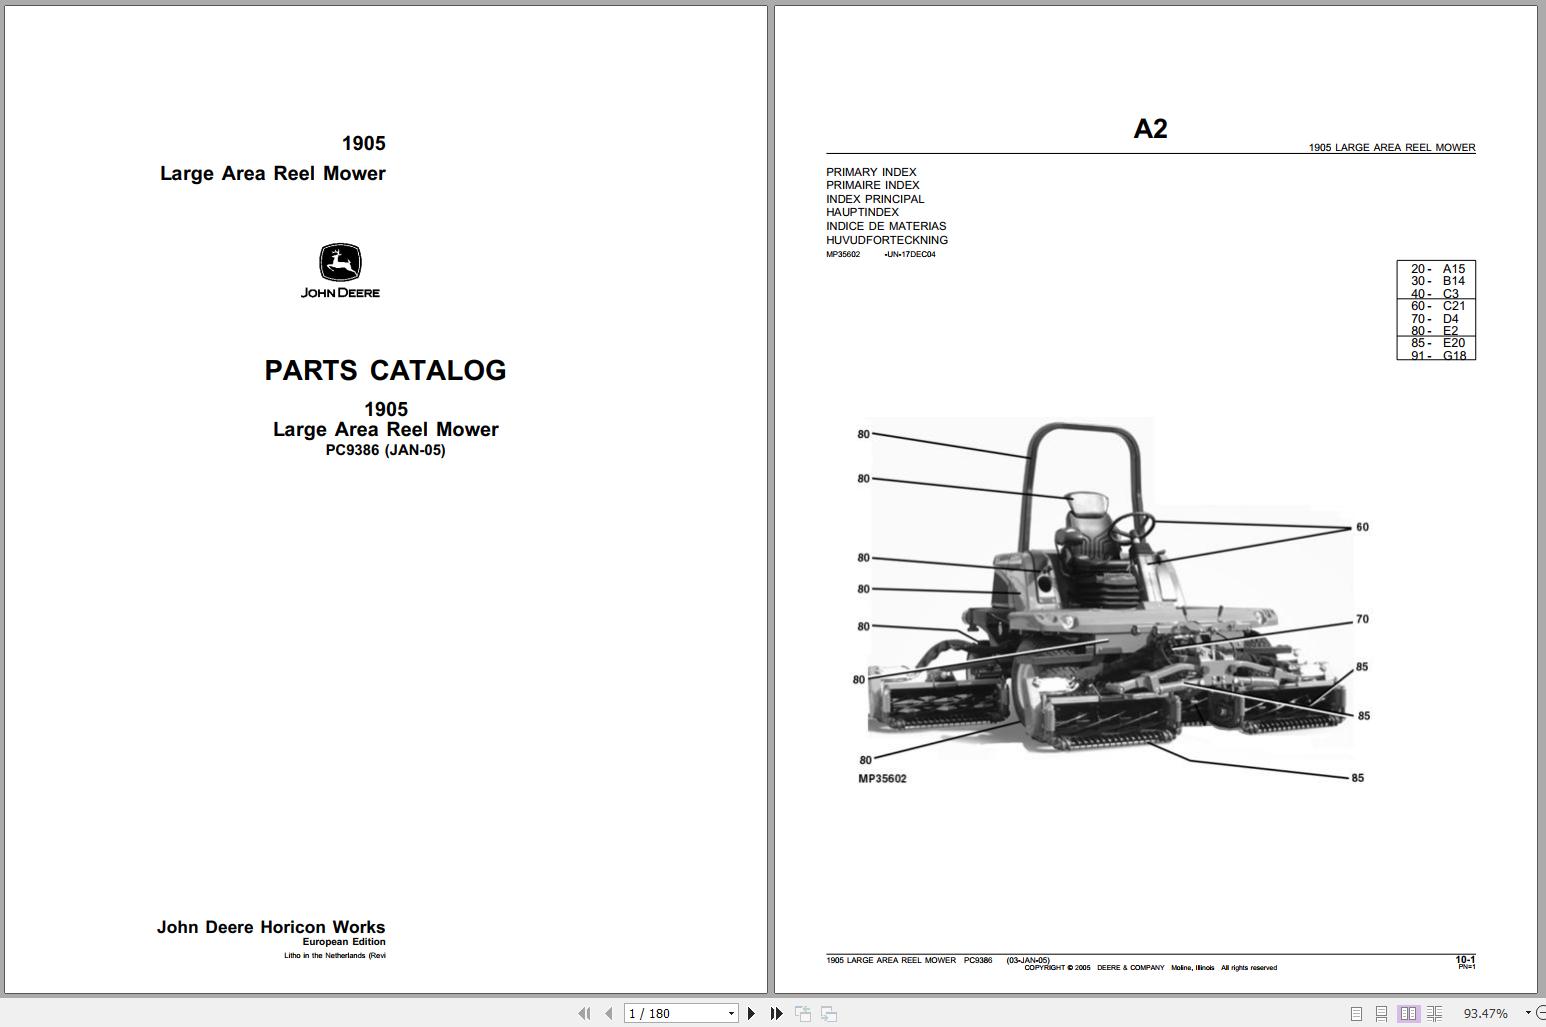1546x1027 pixels.
Task: Click the 93.47% zoom value
Action: (x=1486, y=1014)
